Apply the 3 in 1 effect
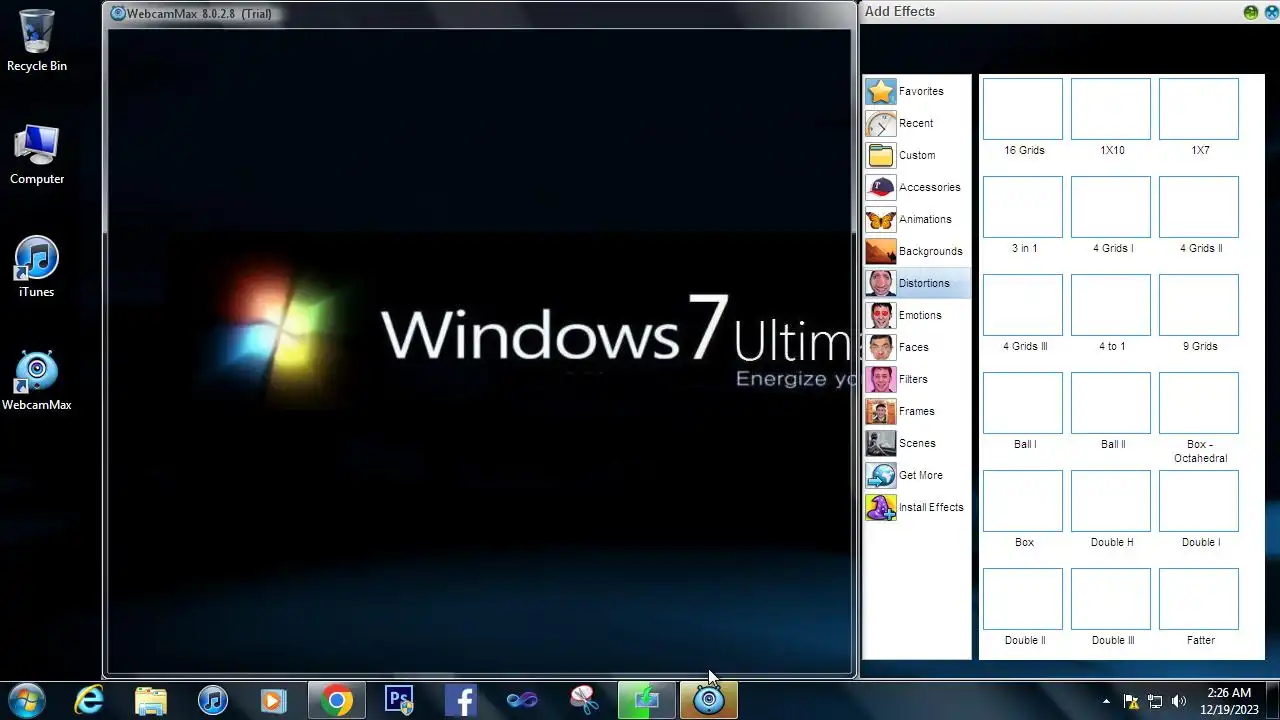The image size is (1280, 720). (x=1023, y=207)
